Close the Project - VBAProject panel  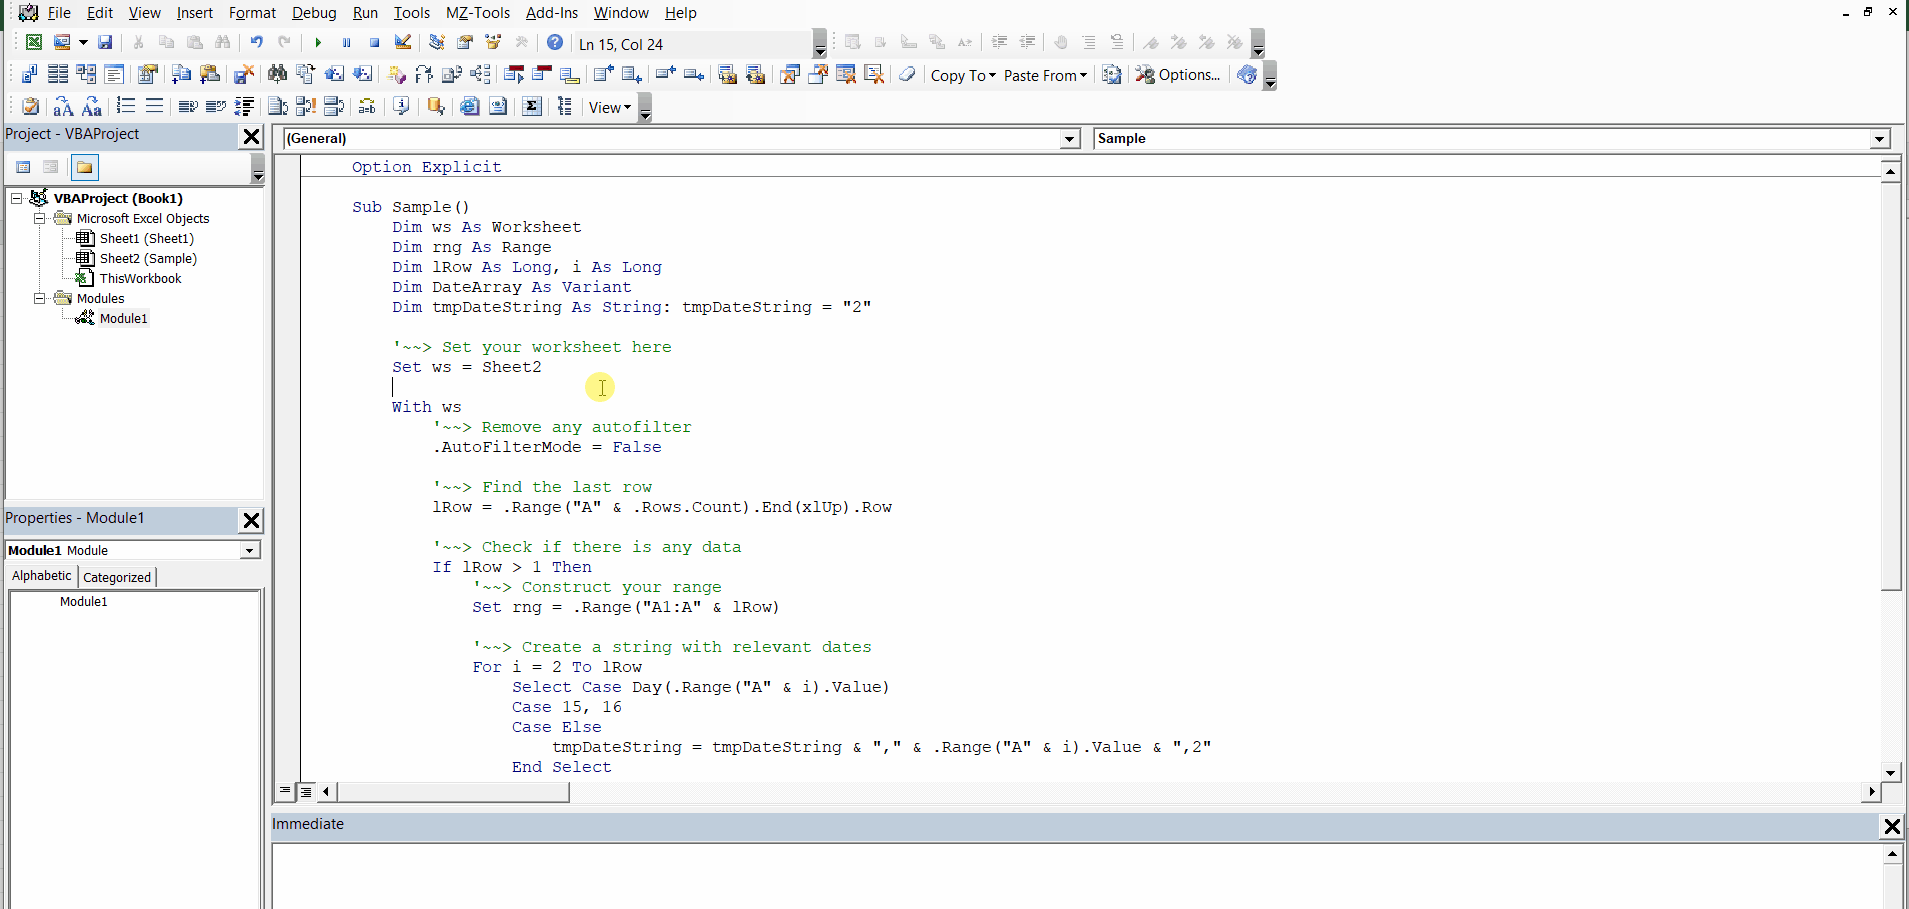coord(251,136)
